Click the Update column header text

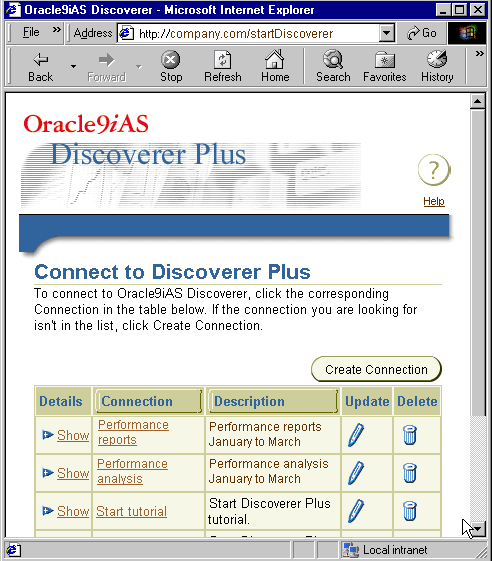[367, 401]
